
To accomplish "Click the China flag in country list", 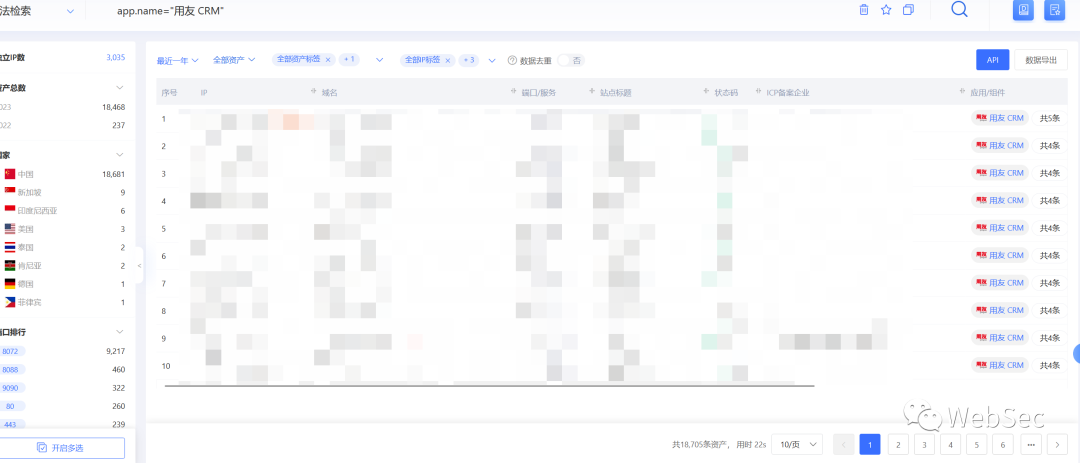I will coord(10,174).
